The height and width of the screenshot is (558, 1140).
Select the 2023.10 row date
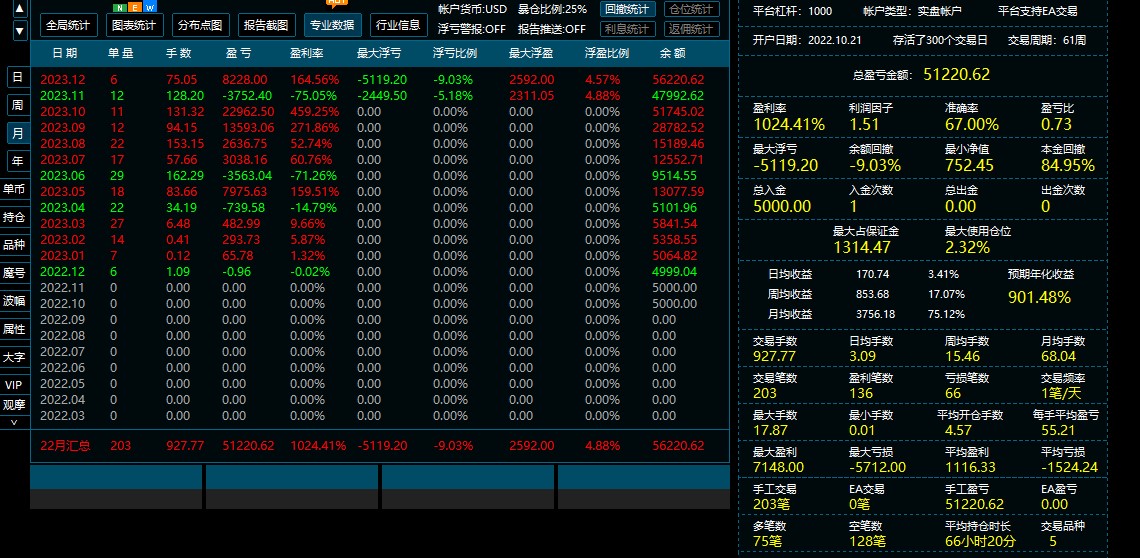(62, 111)
